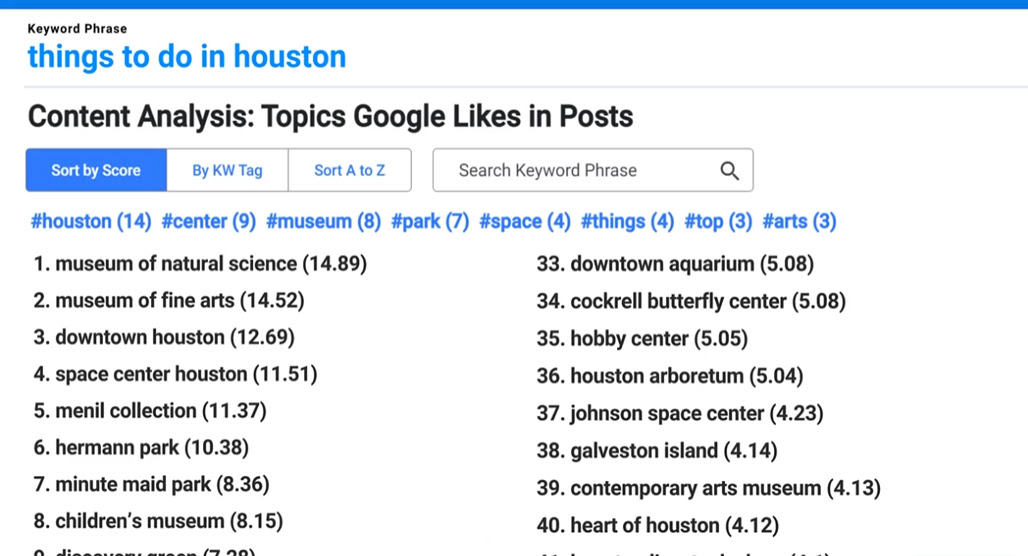Click the magnifying glass search icon
Screen dimensions: 1028x556
coord(729,170)
